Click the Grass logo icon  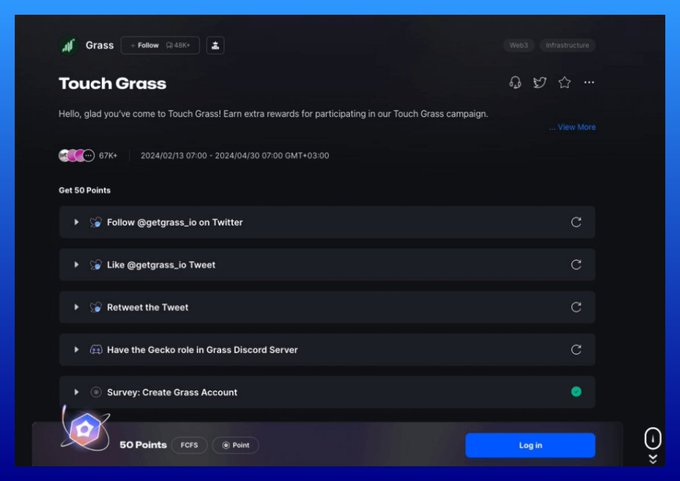[69, 45]
